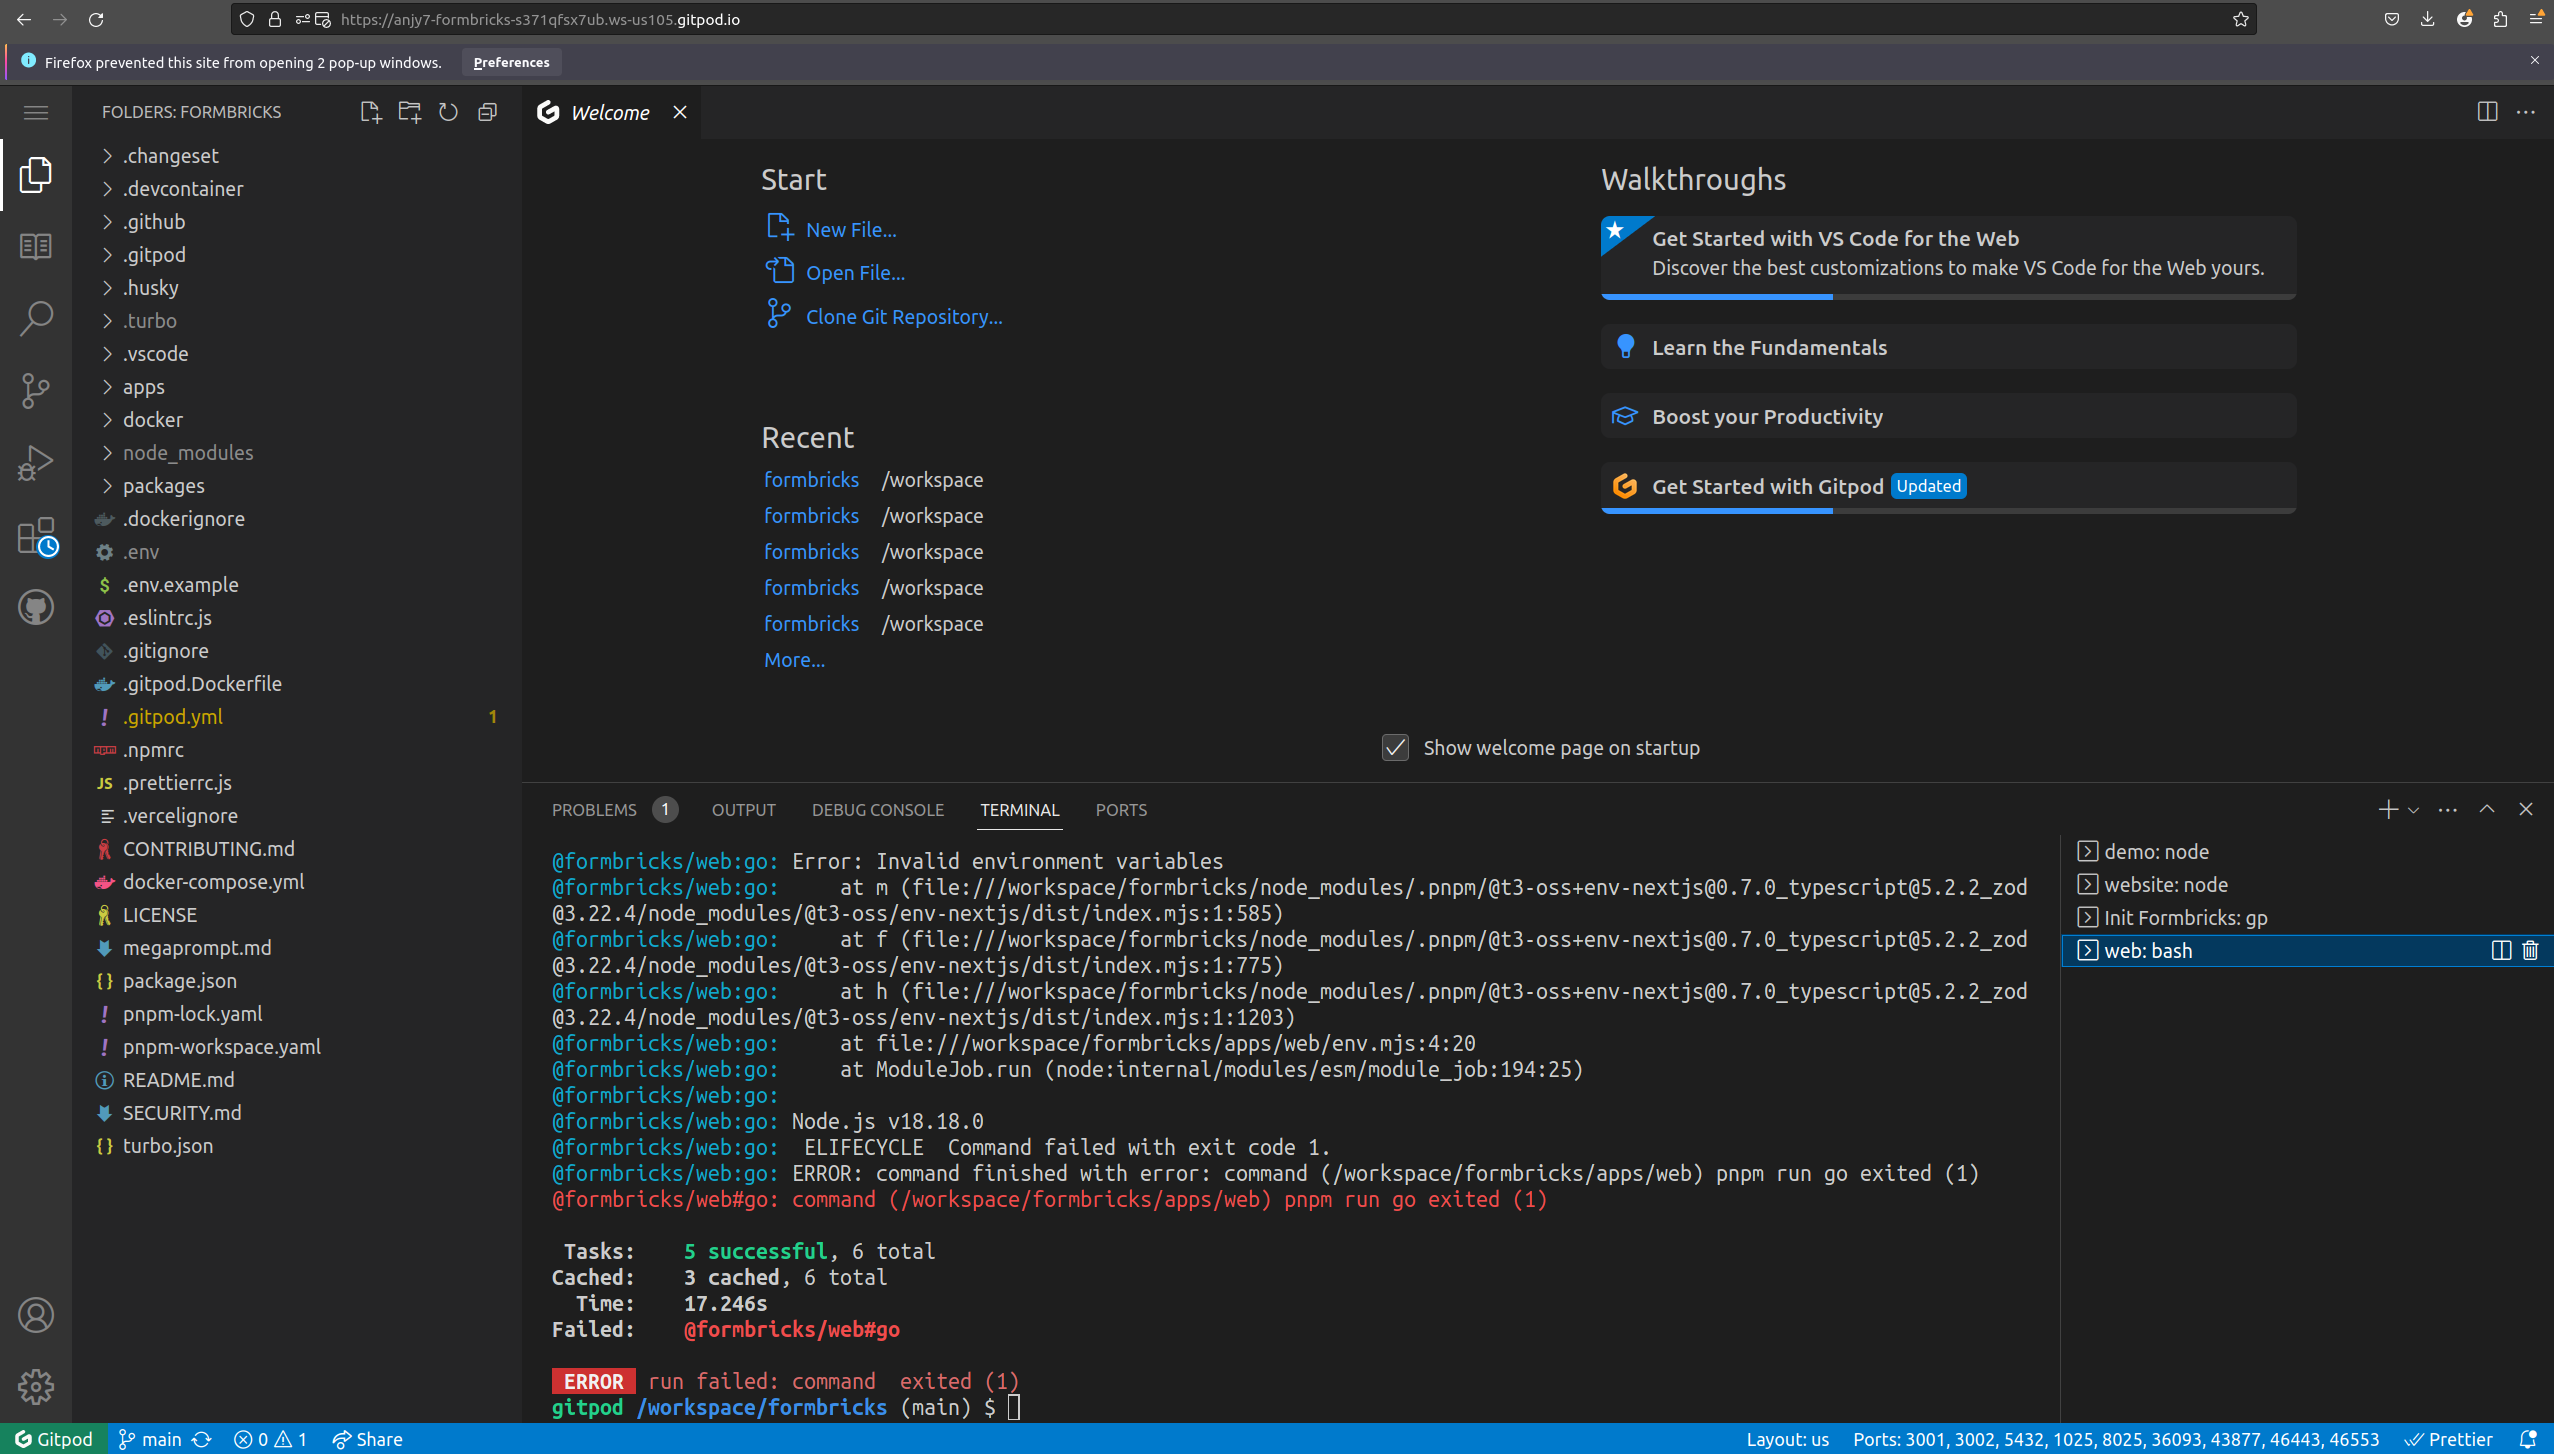
Task: Open the new terminal profile dropdown
Action: [x=2413, y=810]
